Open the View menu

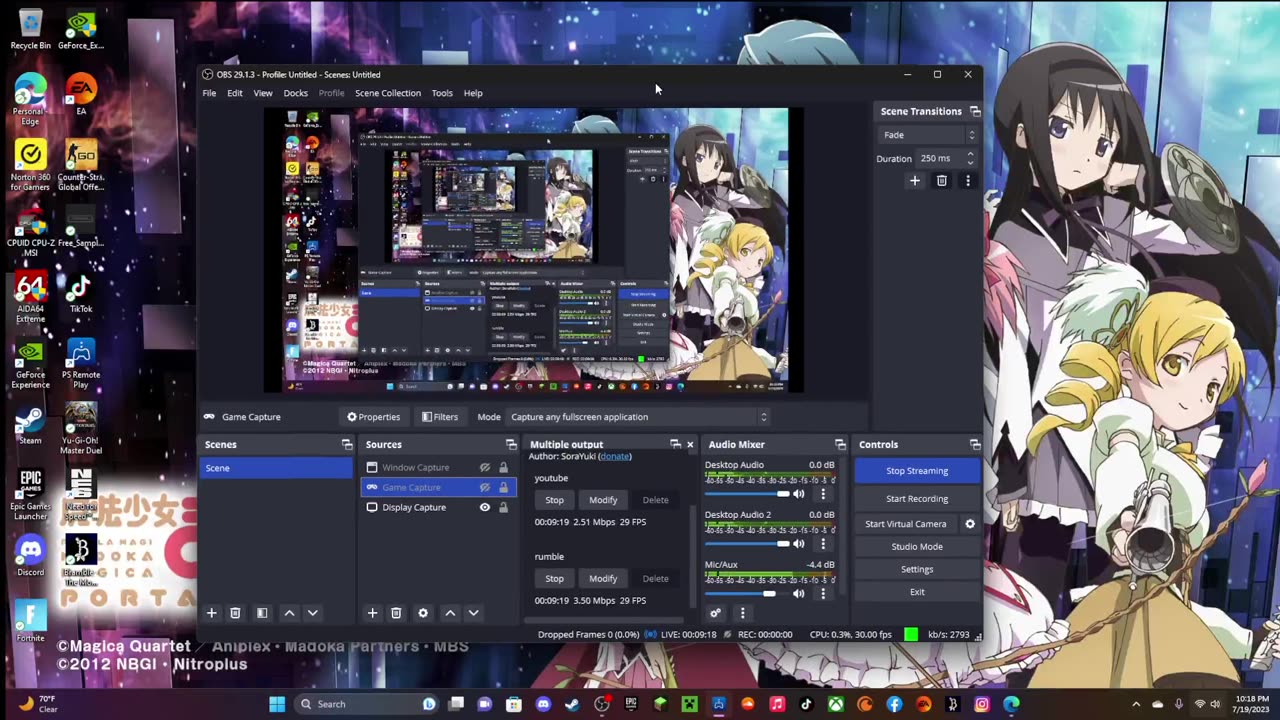262,93
